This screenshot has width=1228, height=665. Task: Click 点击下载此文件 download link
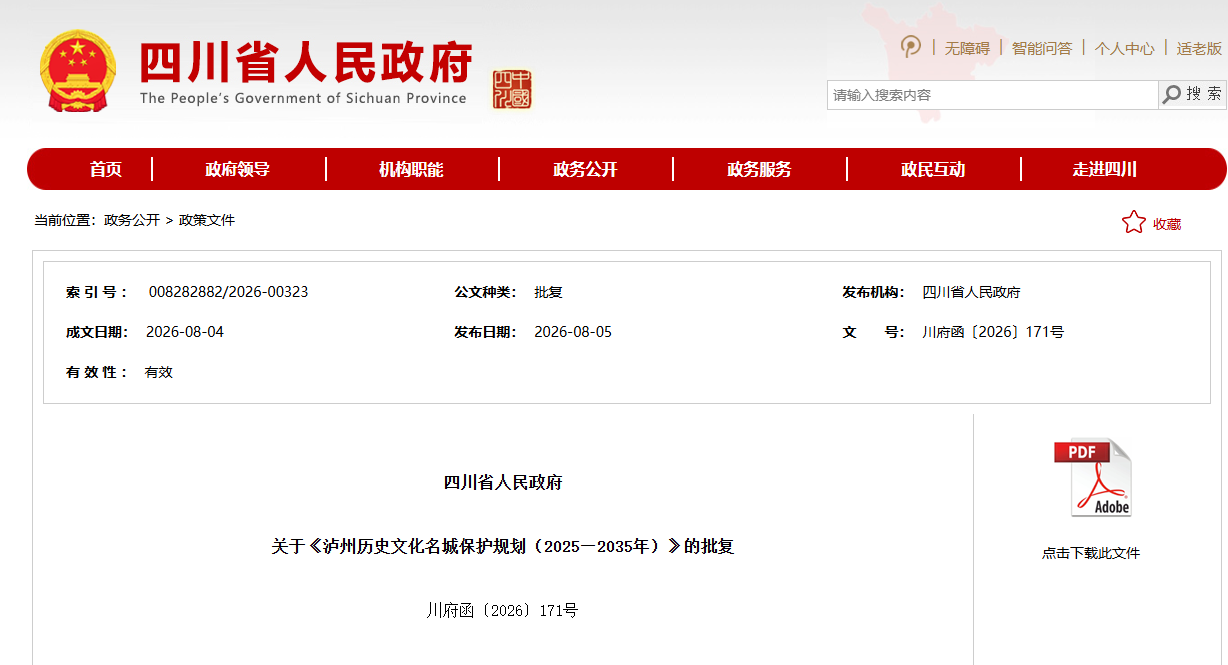(1091, 553)
